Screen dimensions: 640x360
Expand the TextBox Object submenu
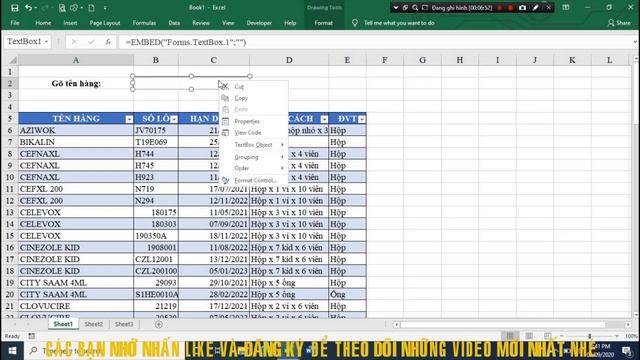tap(253, 145)
